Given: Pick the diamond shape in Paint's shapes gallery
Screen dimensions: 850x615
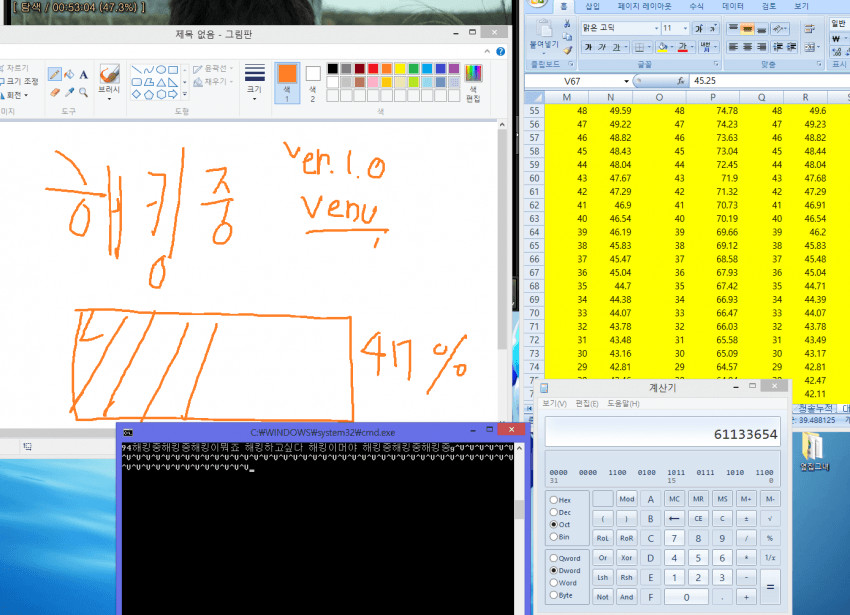Looking at the screenshot, I should tap(137, 94).
